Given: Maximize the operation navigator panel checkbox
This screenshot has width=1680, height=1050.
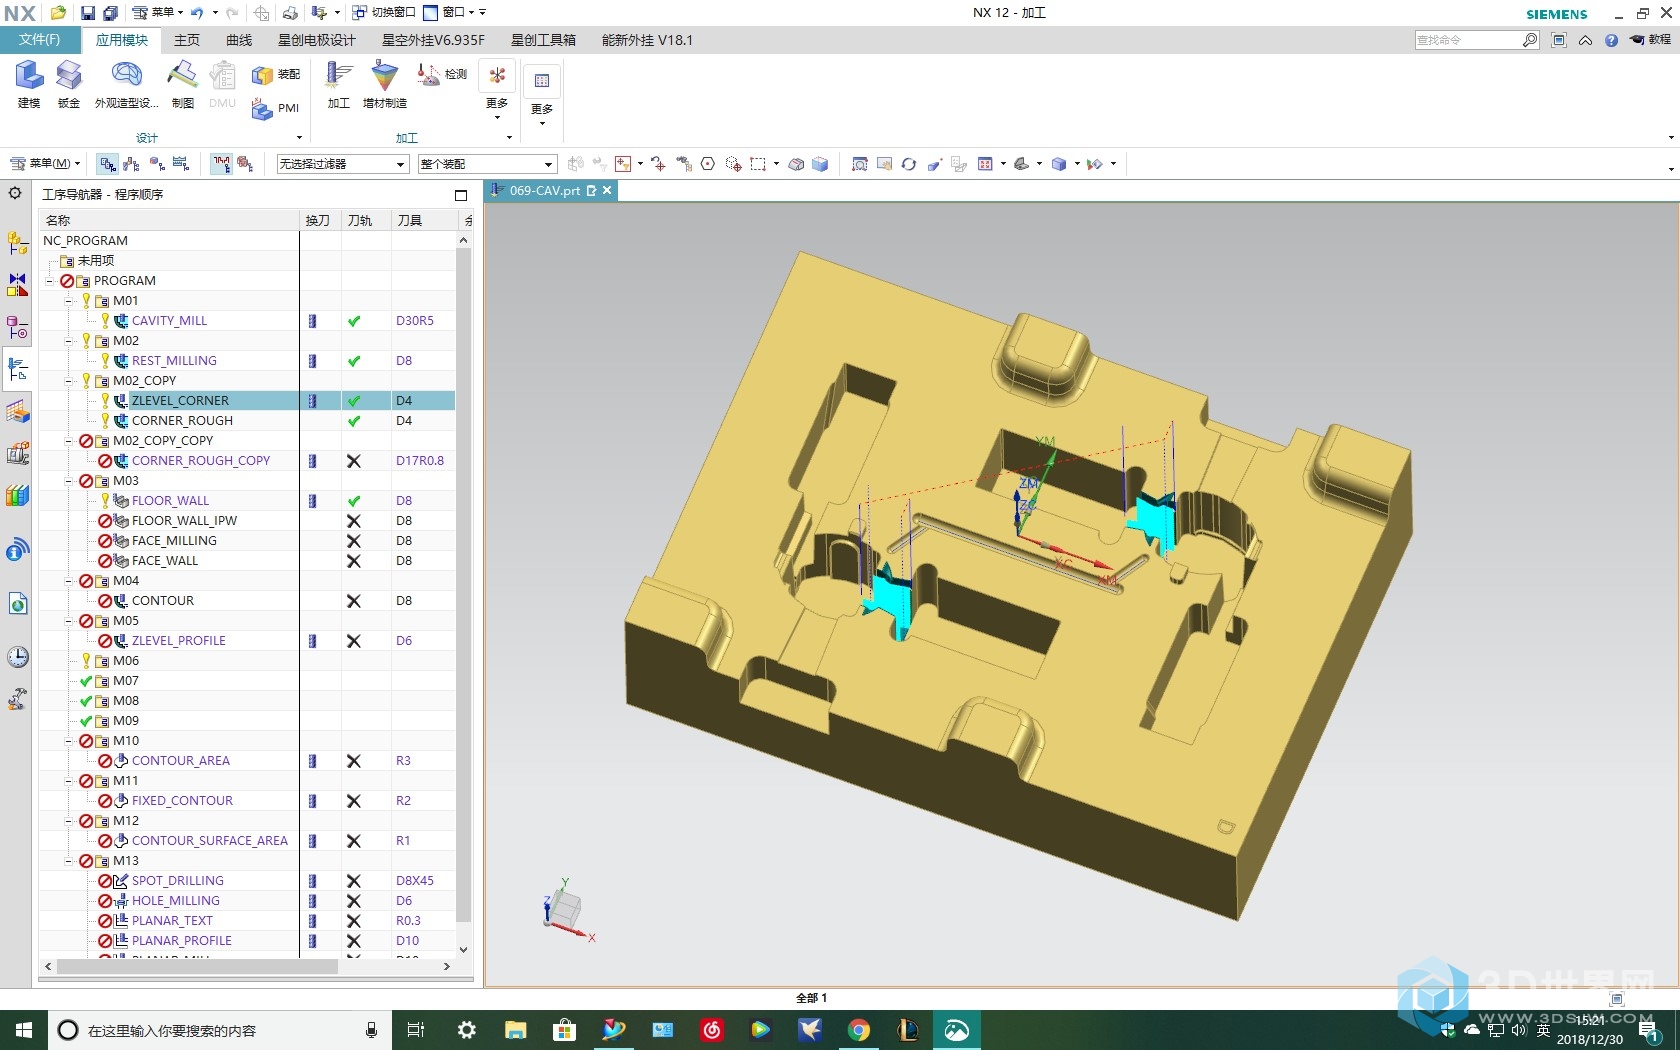Looking at the screenshot, I should click(461, 195).
